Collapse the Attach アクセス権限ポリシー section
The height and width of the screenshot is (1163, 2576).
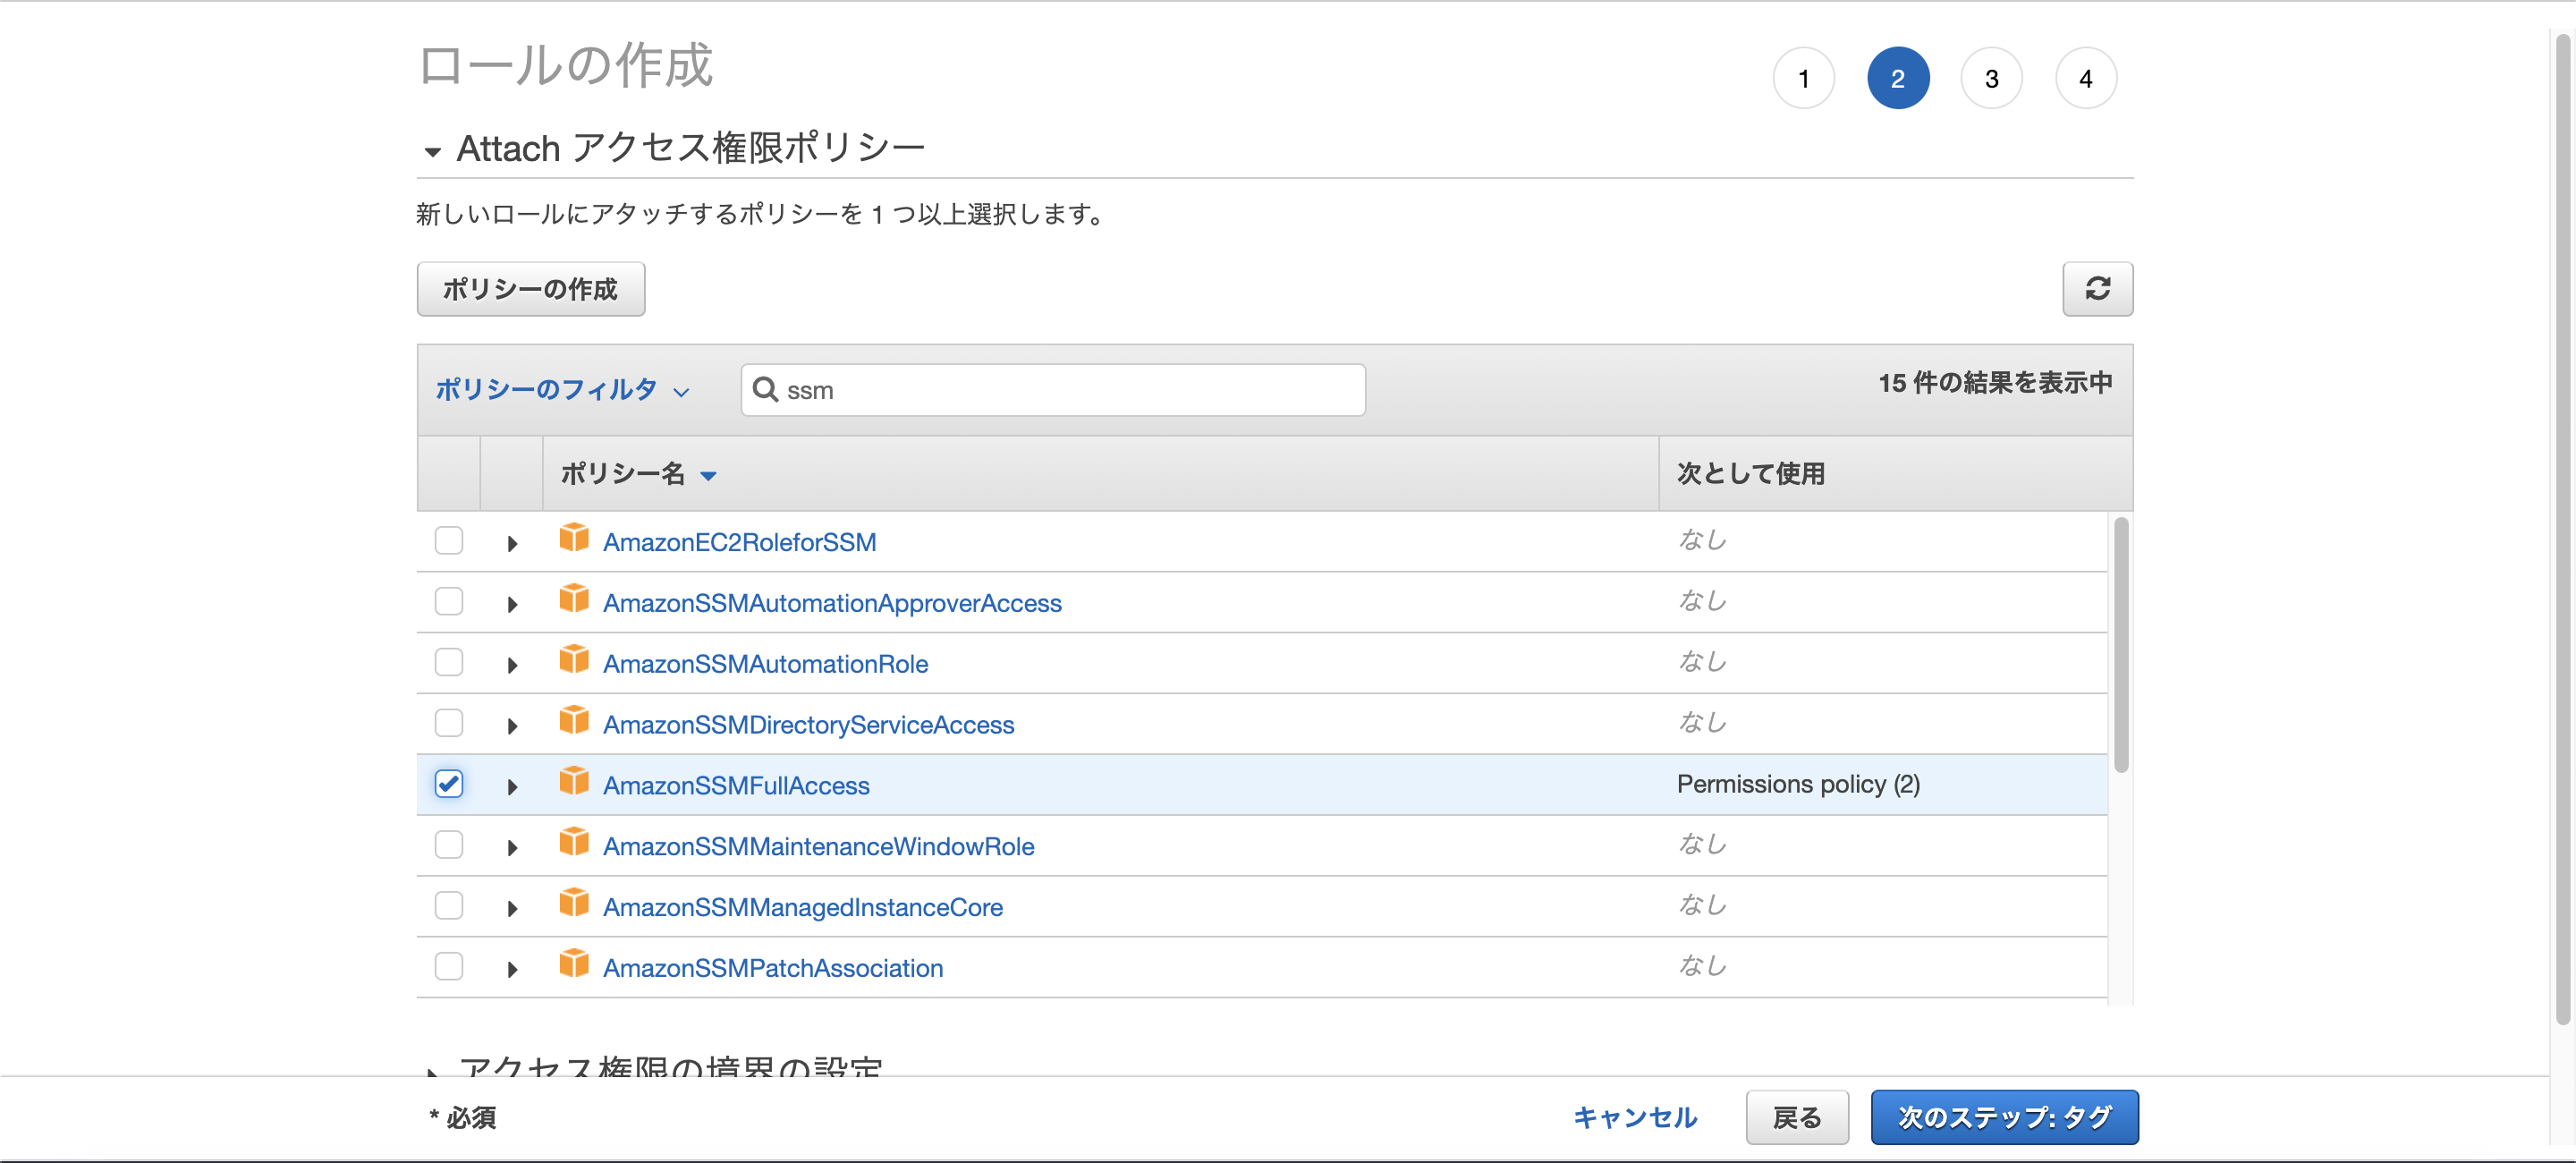click(x=432, y=153)
